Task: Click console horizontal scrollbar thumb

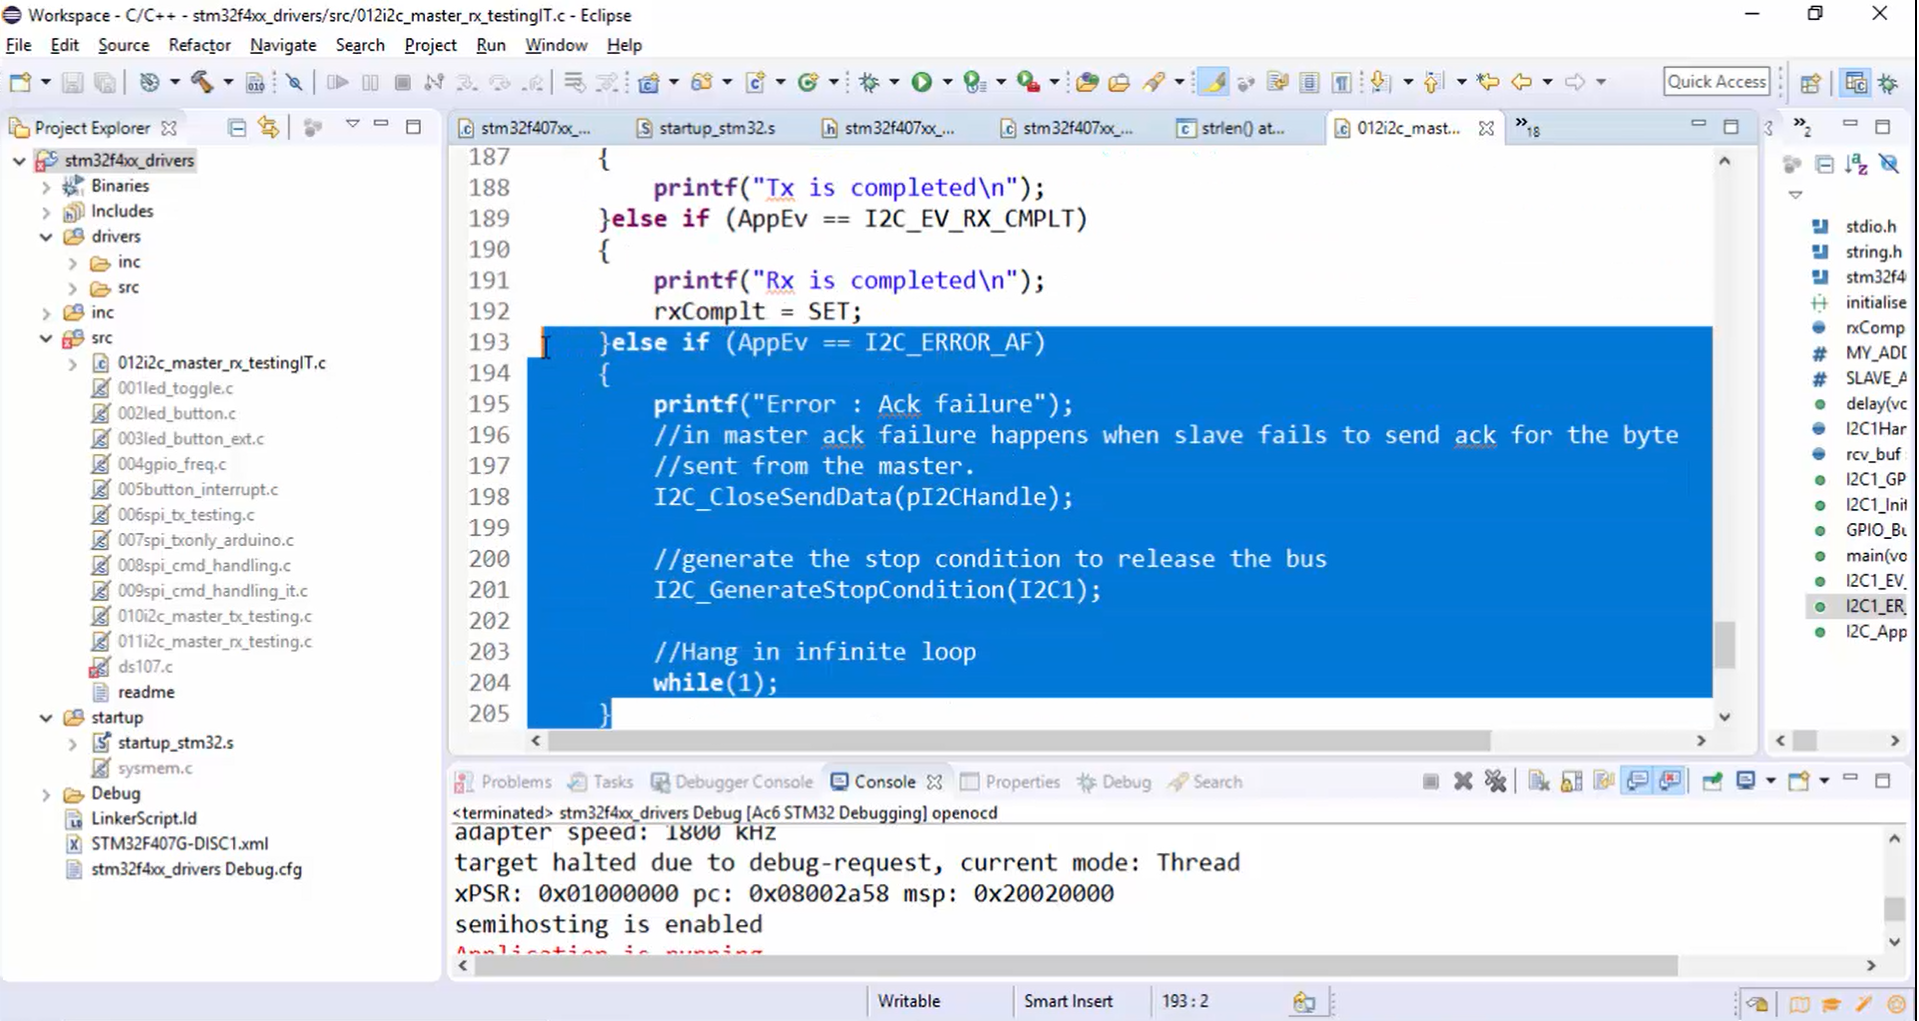Action: [x=1075, y=966]
